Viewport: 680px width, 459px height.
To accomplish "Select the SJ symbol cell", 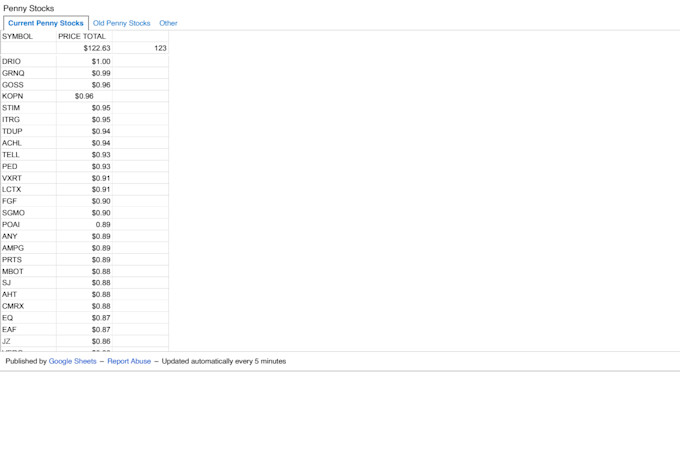I will [x=29, y=283].
